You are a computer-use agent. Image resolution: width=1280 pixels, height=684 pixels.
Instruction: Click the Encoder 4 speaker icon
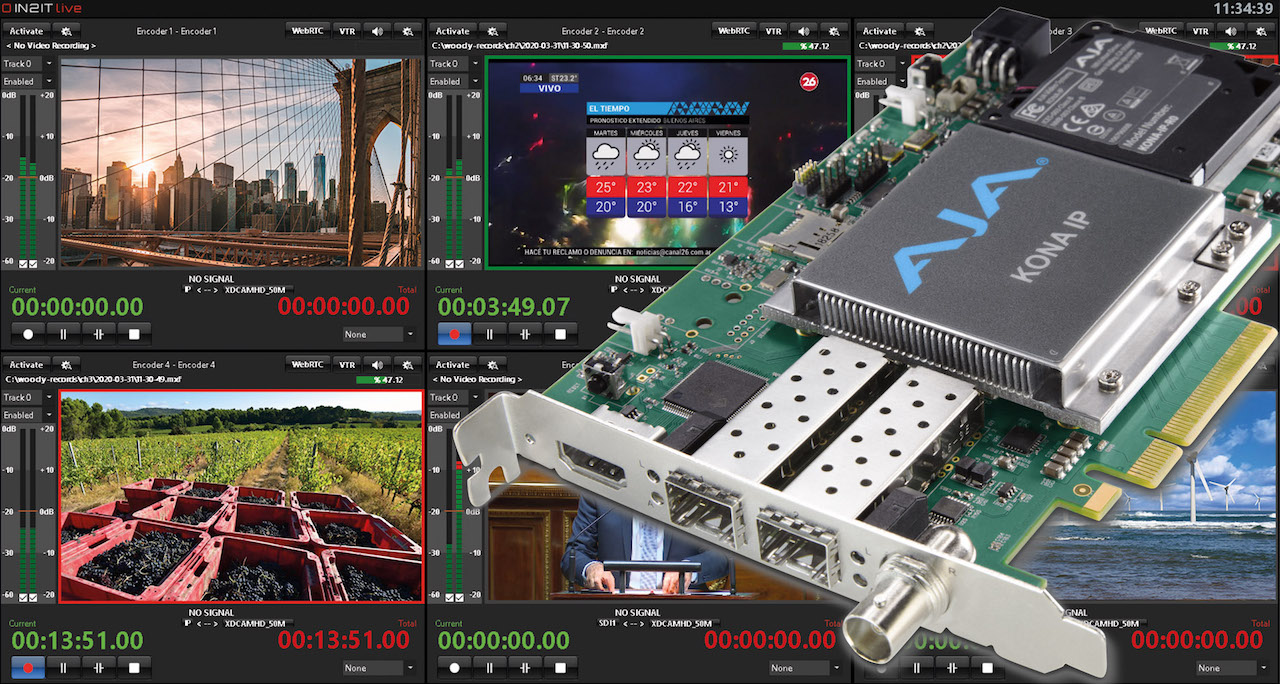(x=377, y=365)
